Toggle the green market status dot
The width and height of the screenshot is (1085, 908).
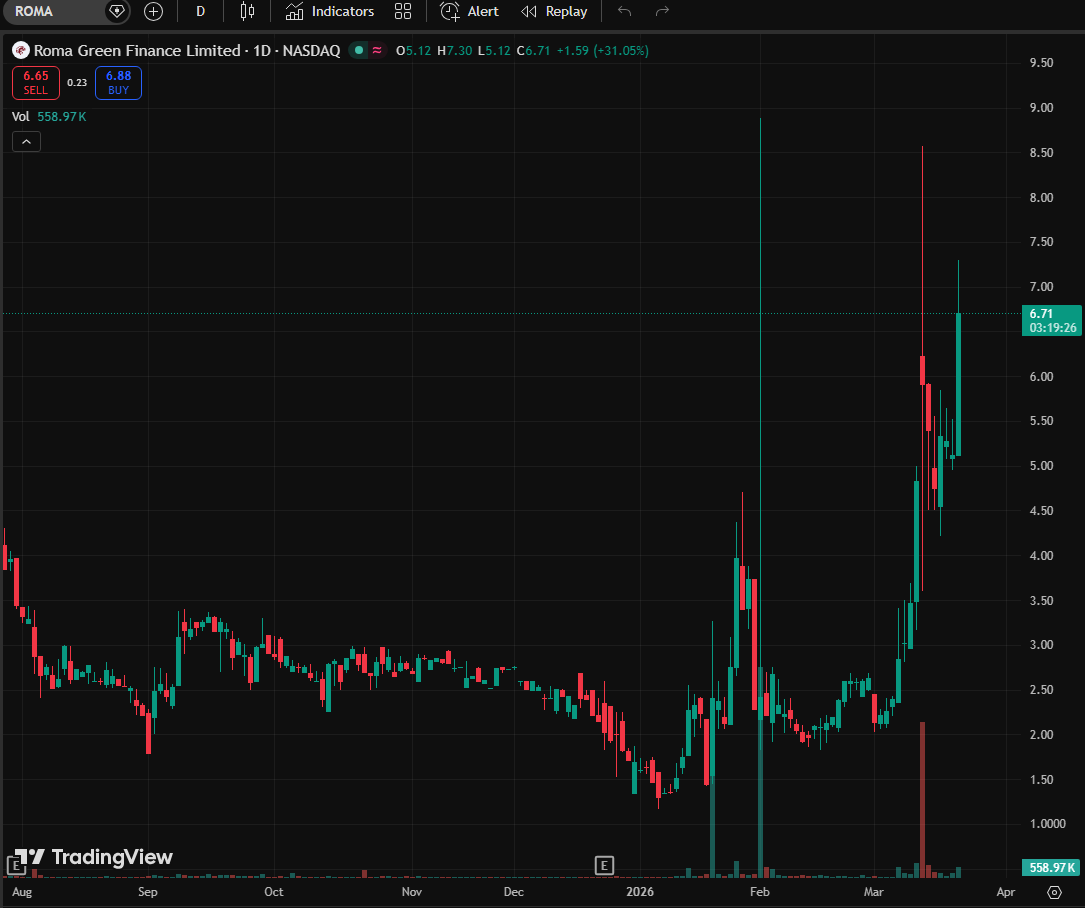click(358, 51)
